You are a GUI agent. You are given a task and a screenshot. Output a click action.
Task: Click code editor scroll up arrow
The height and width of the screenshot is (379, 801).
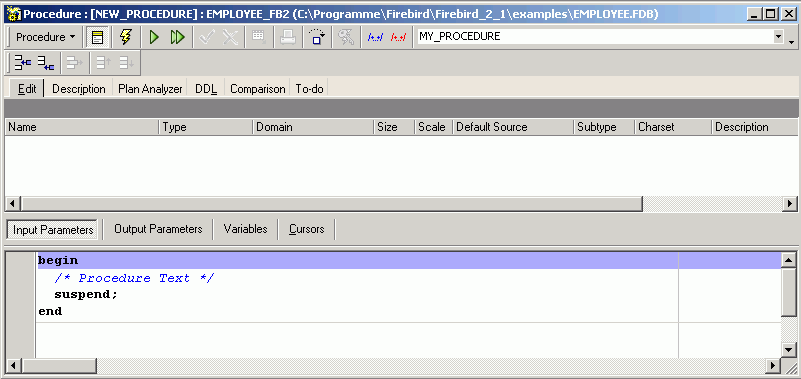[x=789, y=261]
